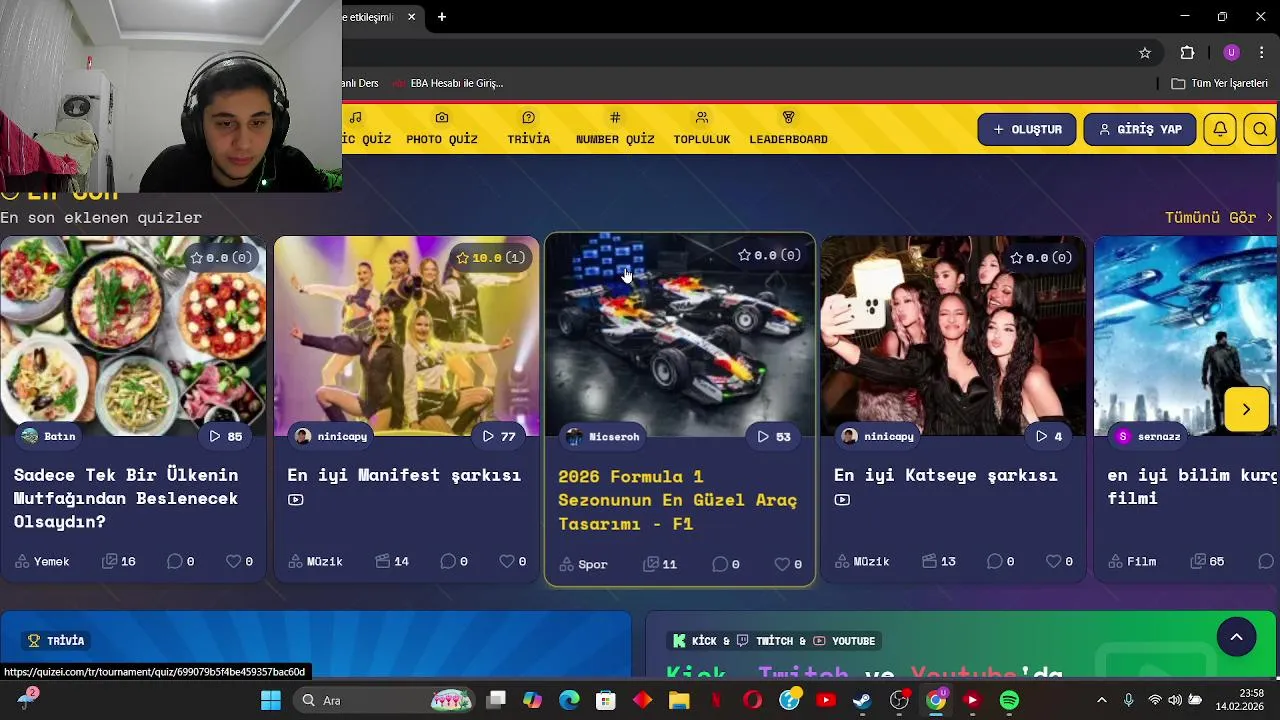Select the Yemek category tag
This screenshot has width=1280, height=720.
pos(42,561)
